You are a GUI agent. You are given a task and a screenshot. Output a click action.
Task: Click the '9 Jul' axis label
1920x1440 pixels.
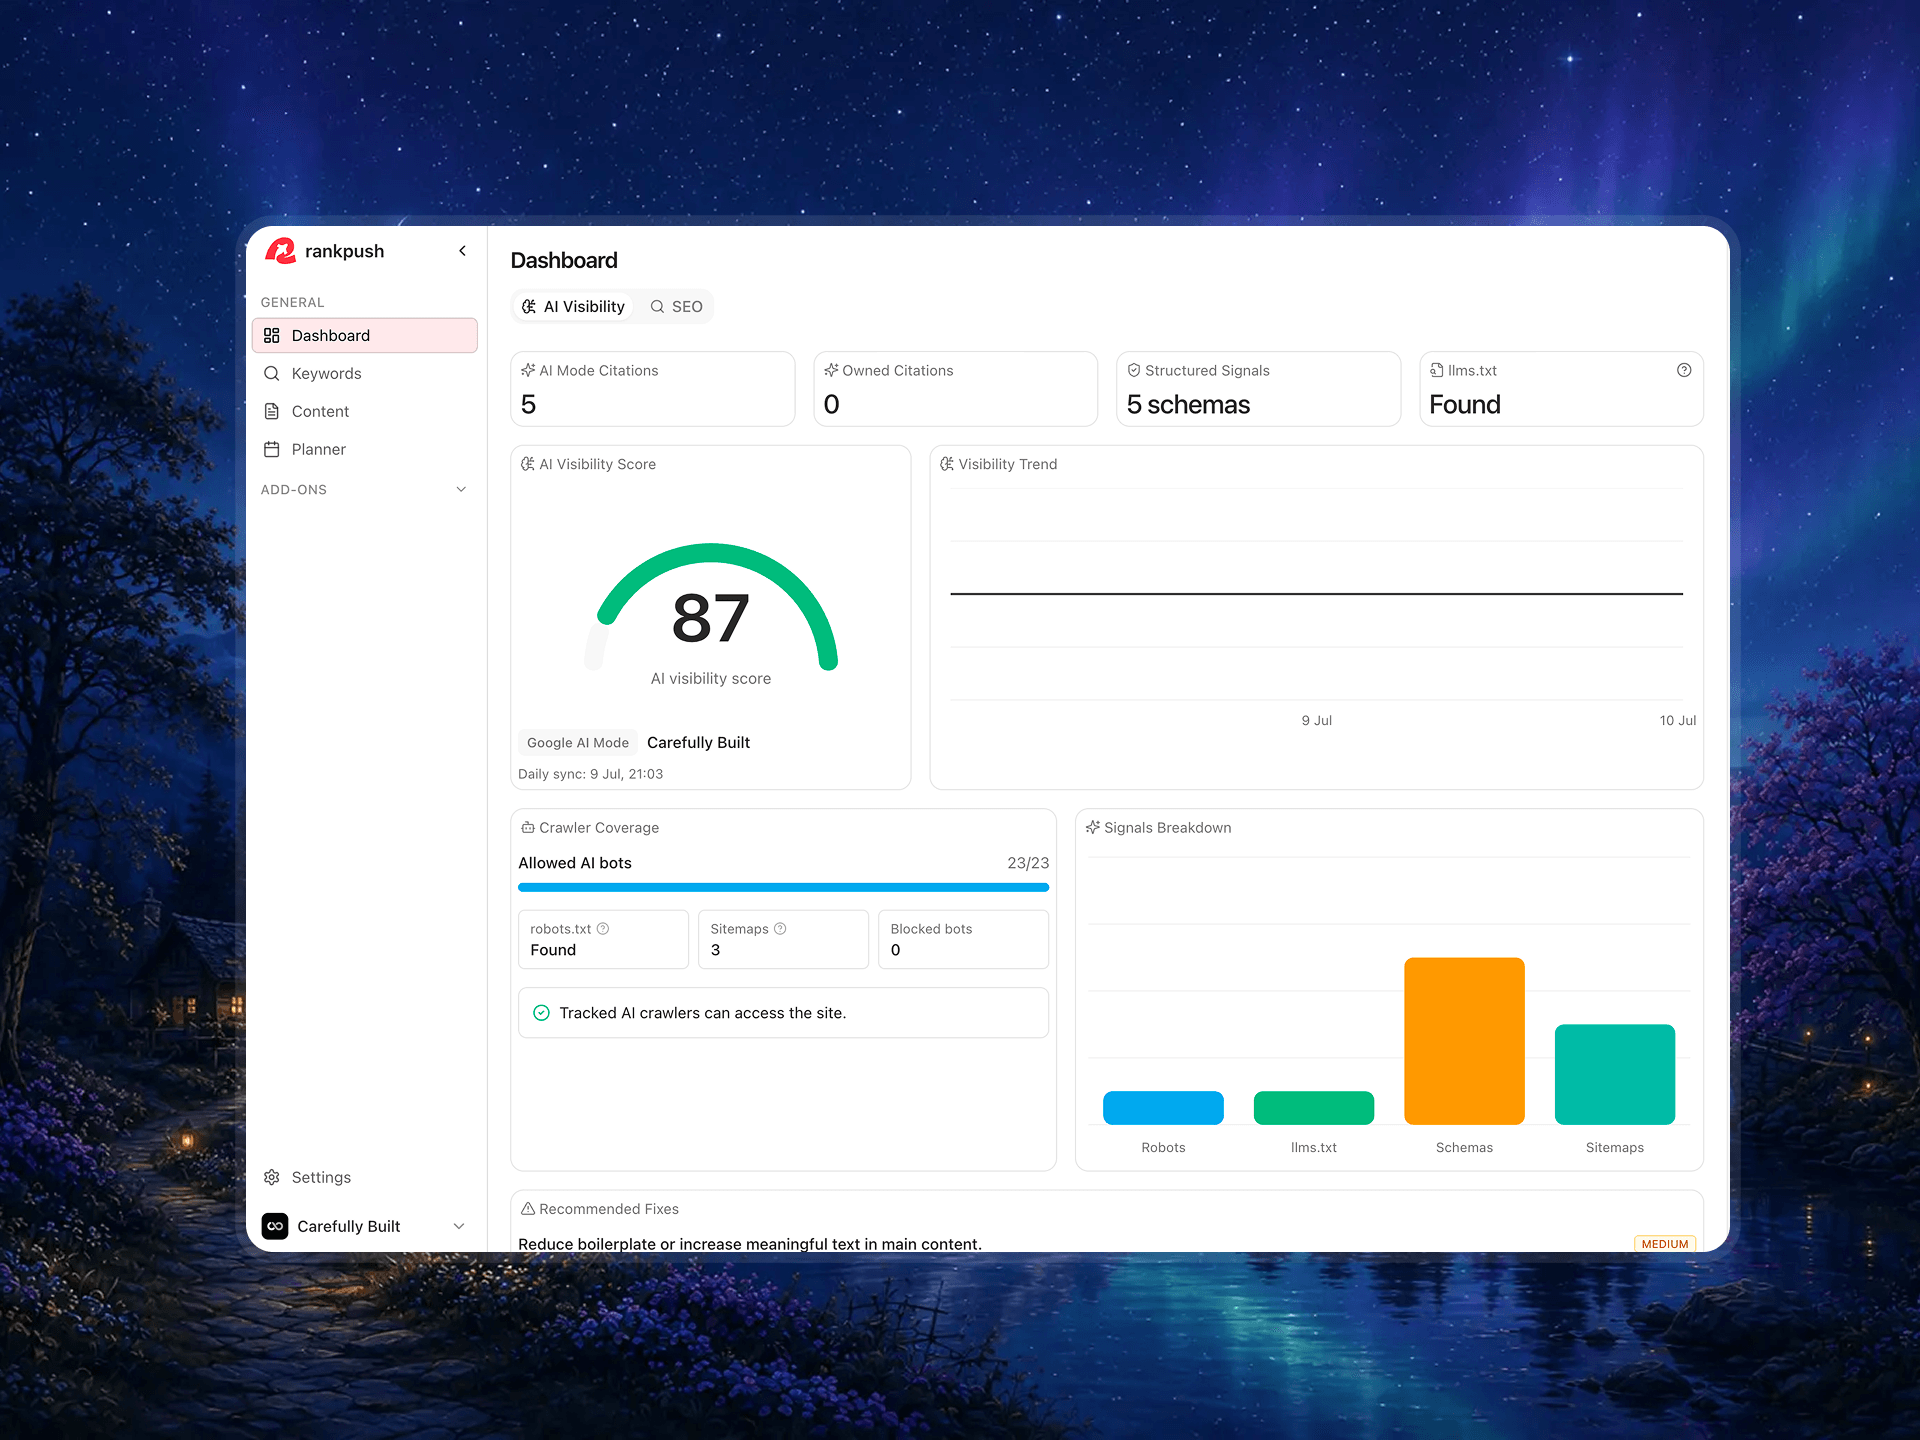pyautogui.click(x=1316, y=720)
